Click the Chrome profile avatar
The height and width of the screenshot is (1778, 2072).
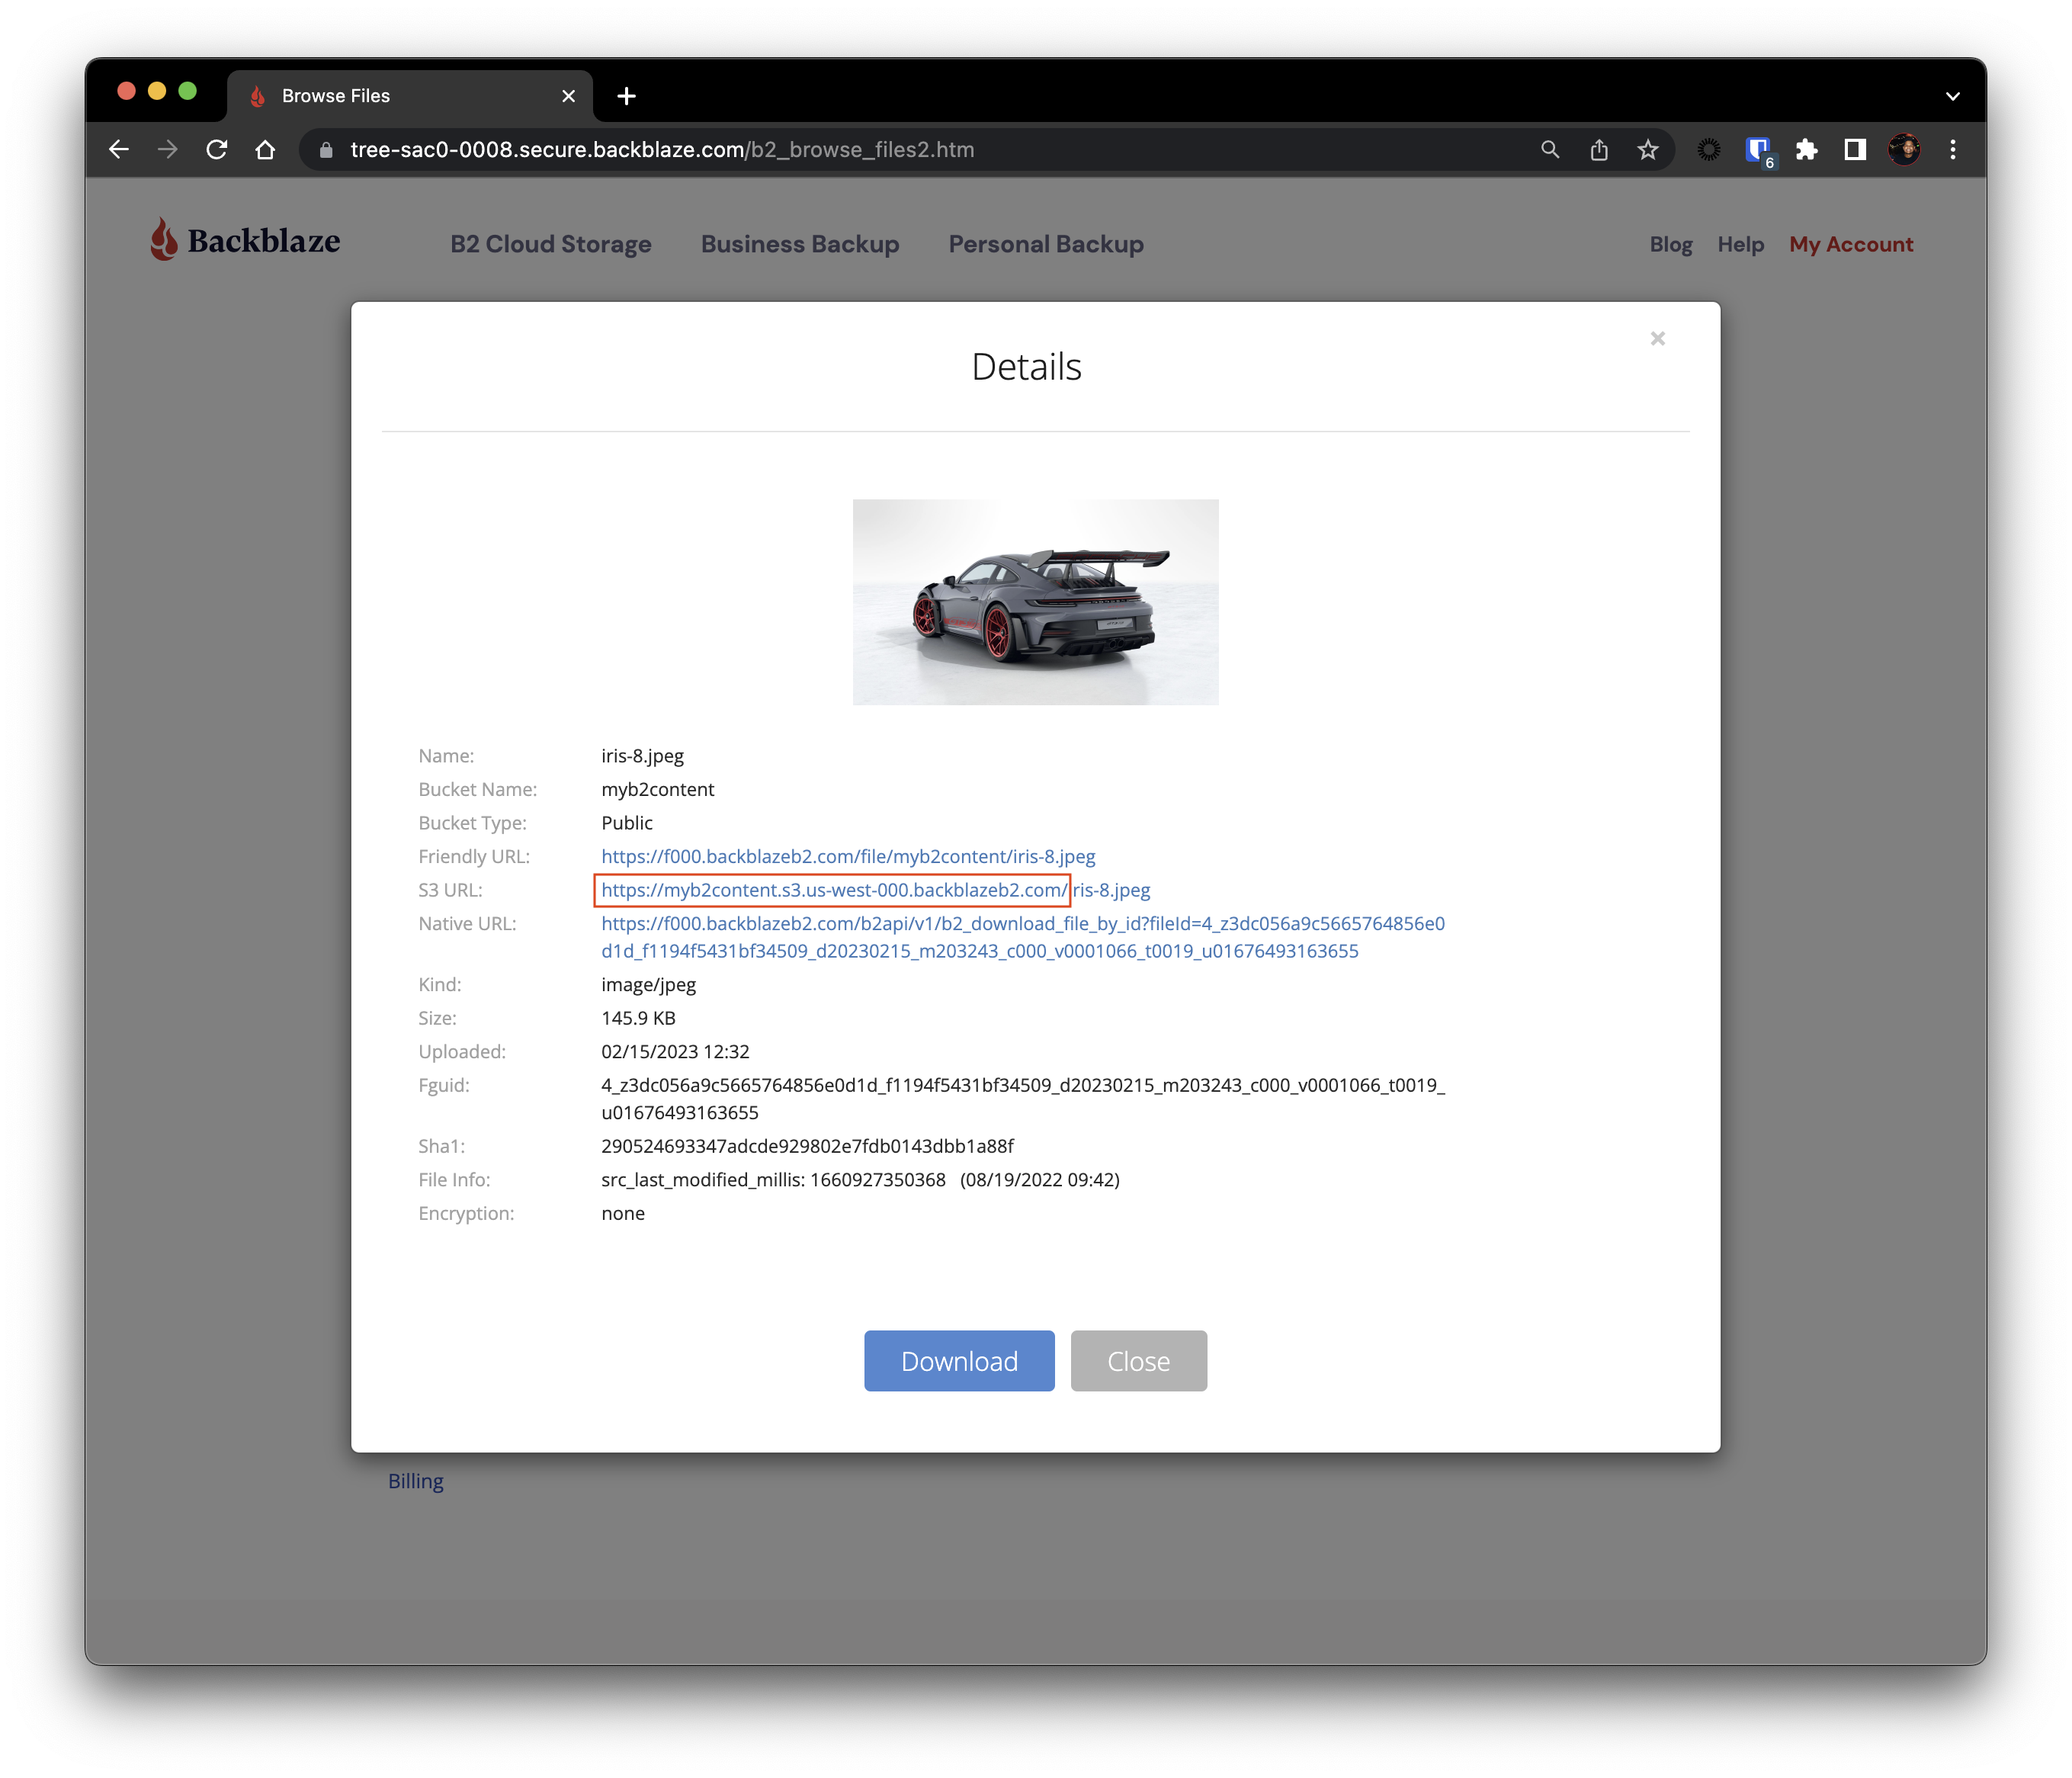pos(1906,149)
